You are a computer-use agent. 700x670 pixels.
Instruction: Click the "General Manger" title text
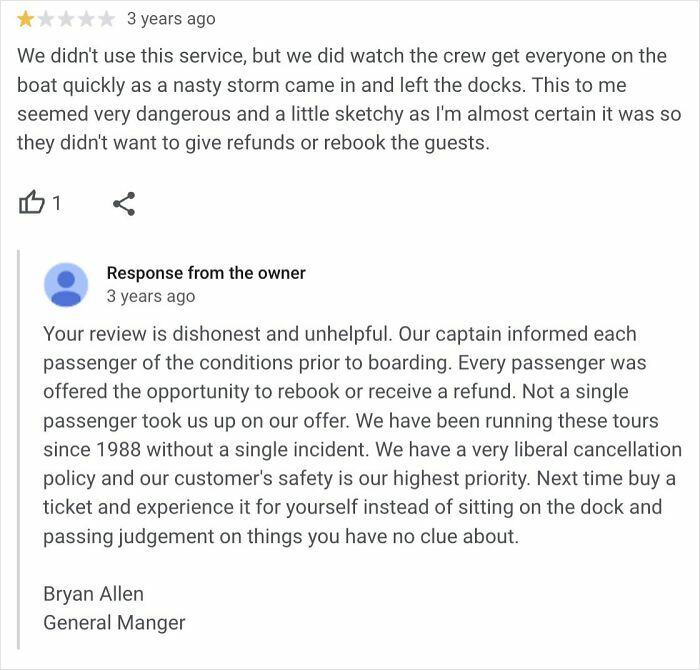(x=114, y=622)
